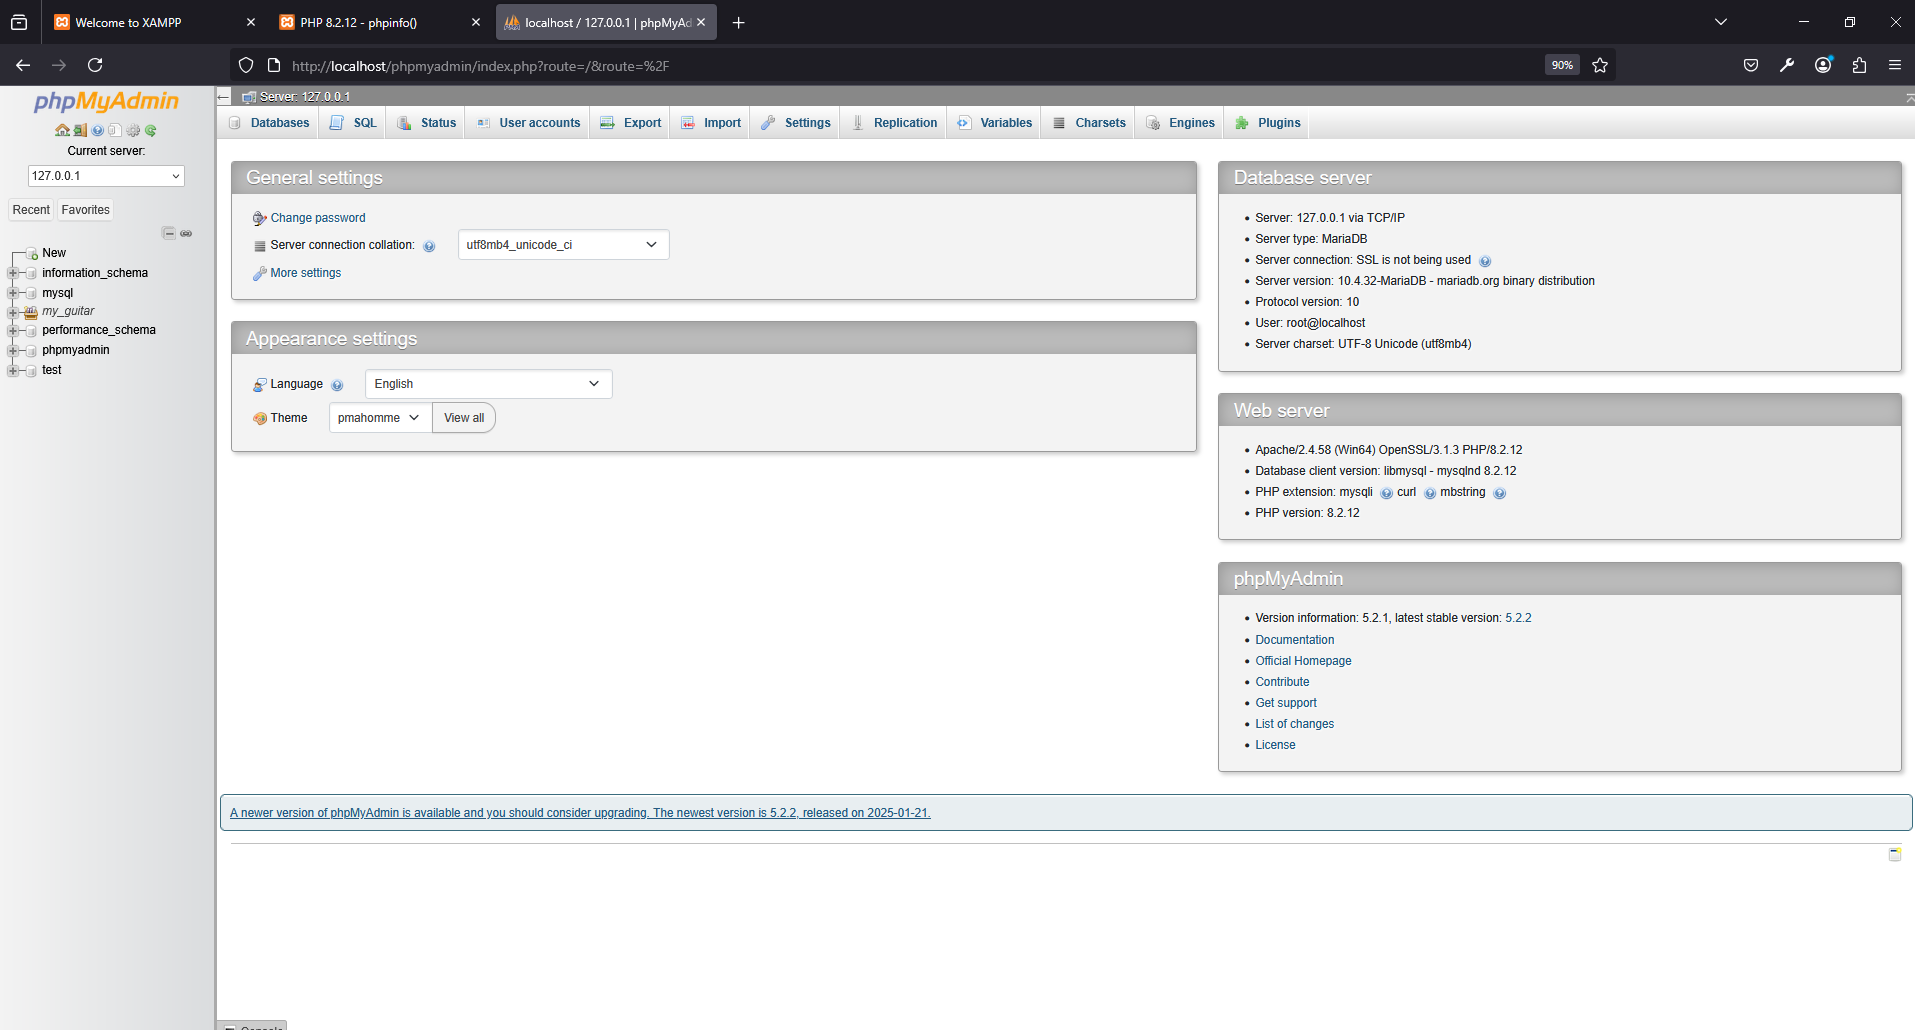Open the phpMyAdmin upgrade notice link
The image size is (1915, 1030).
[x=579, y=812]
